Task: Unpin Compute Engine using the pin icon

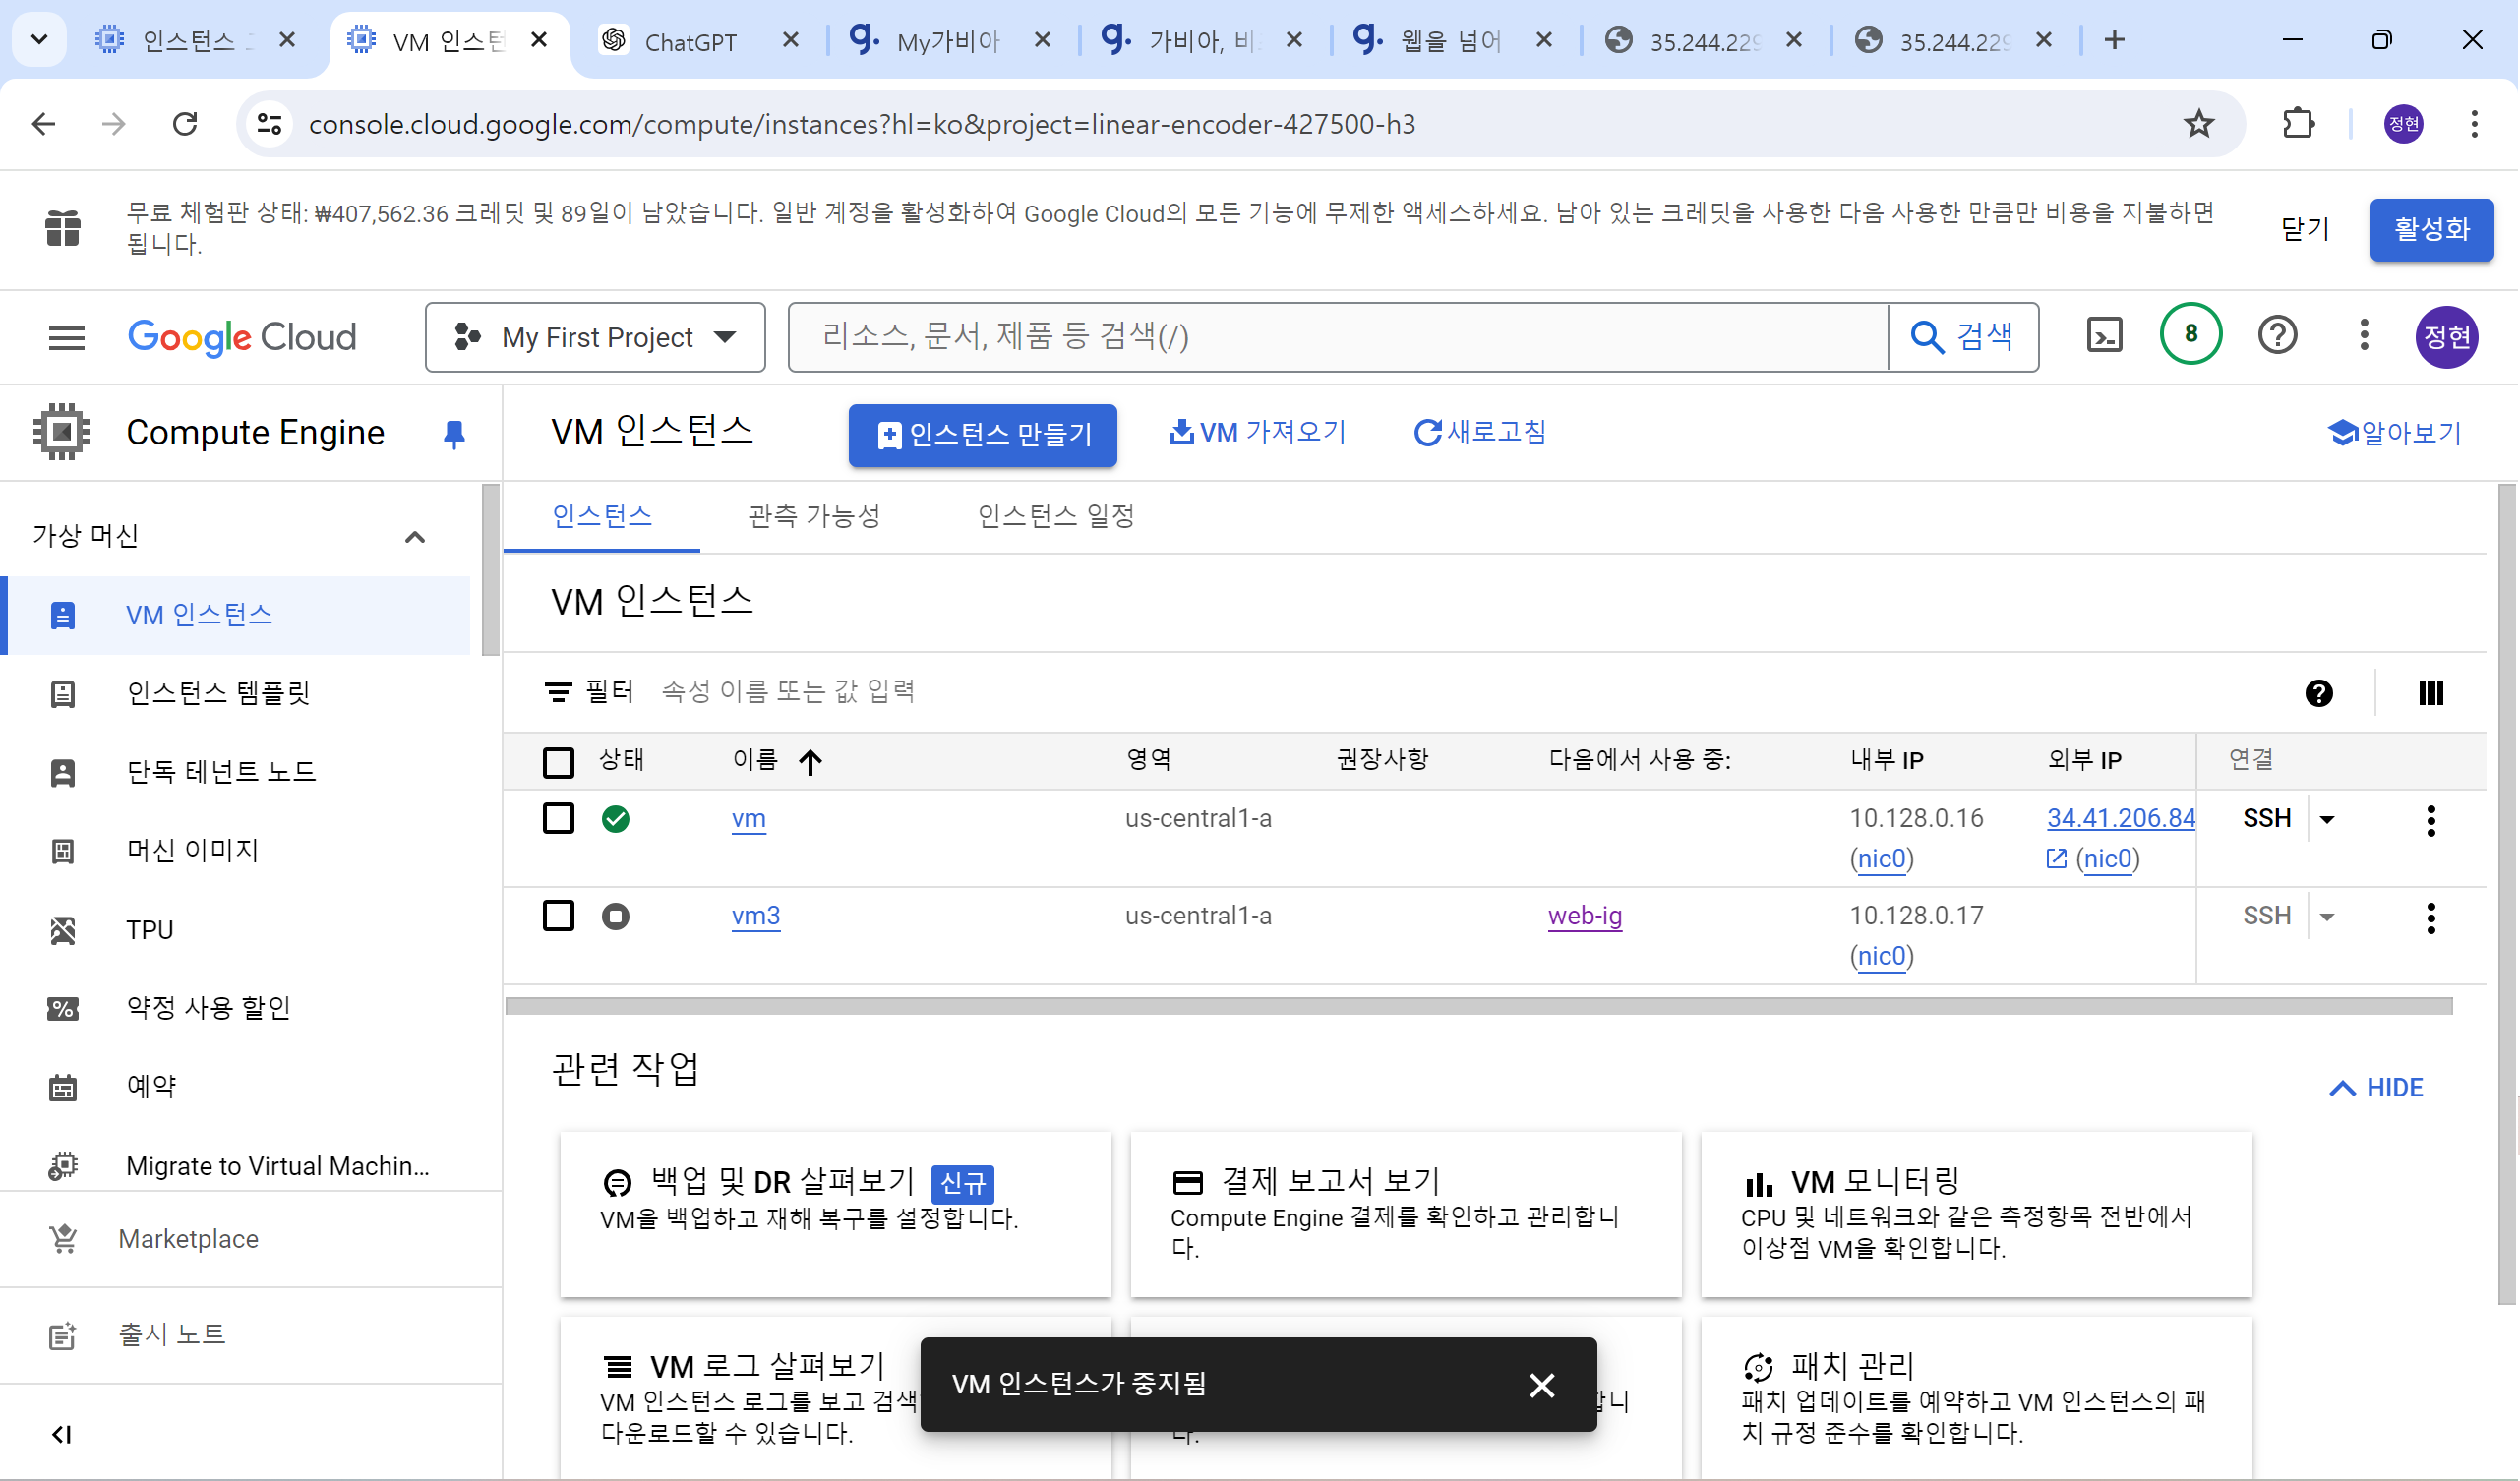Action: click(454, 434)
